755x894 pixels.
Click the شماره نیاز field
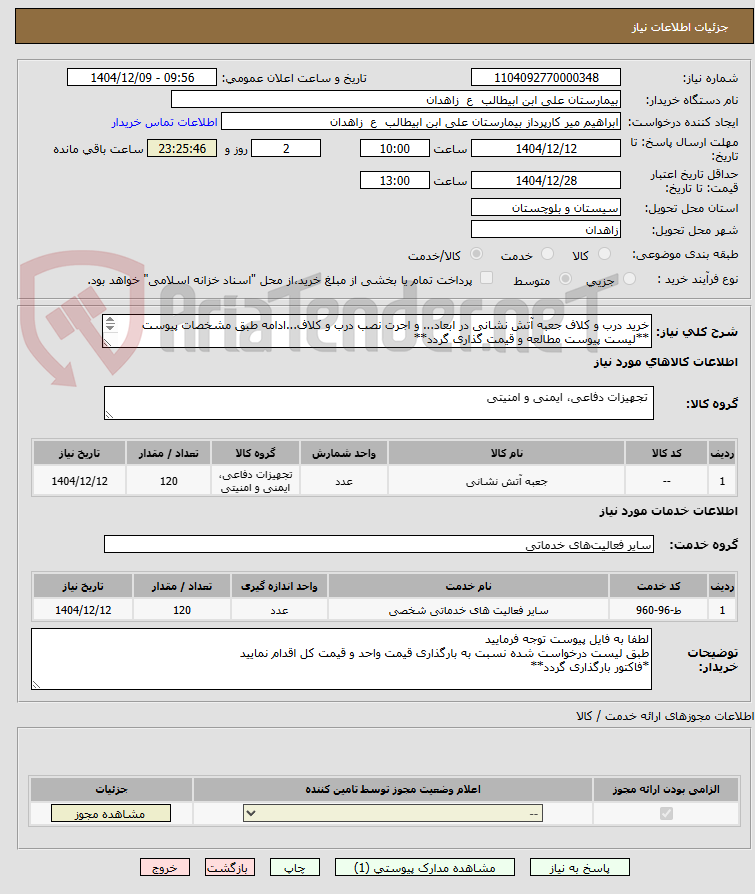click(x=546, y=78)
